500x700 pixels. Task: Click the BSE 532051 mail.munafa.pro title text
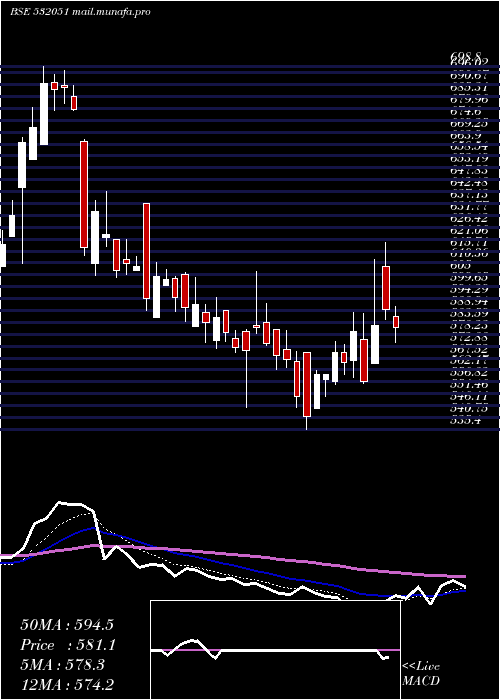(80, 12)
